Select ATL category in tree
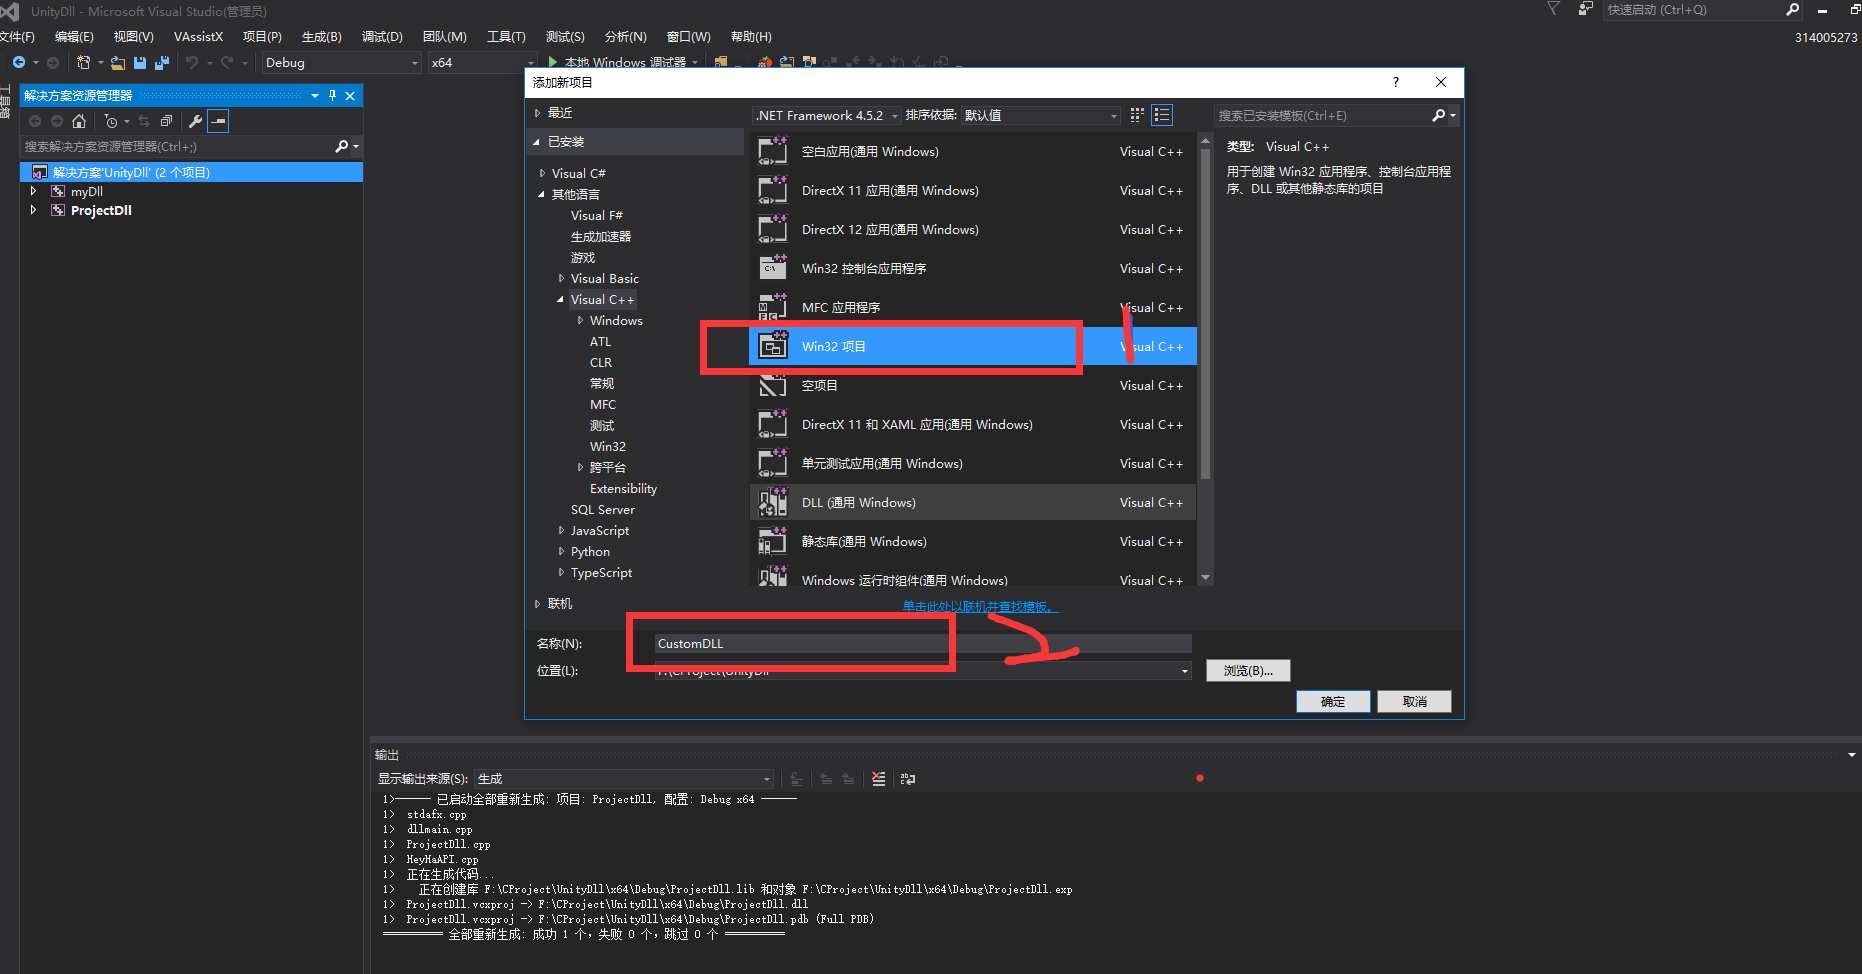This screenshot has width=1862, height=974. tap(600, 341)
